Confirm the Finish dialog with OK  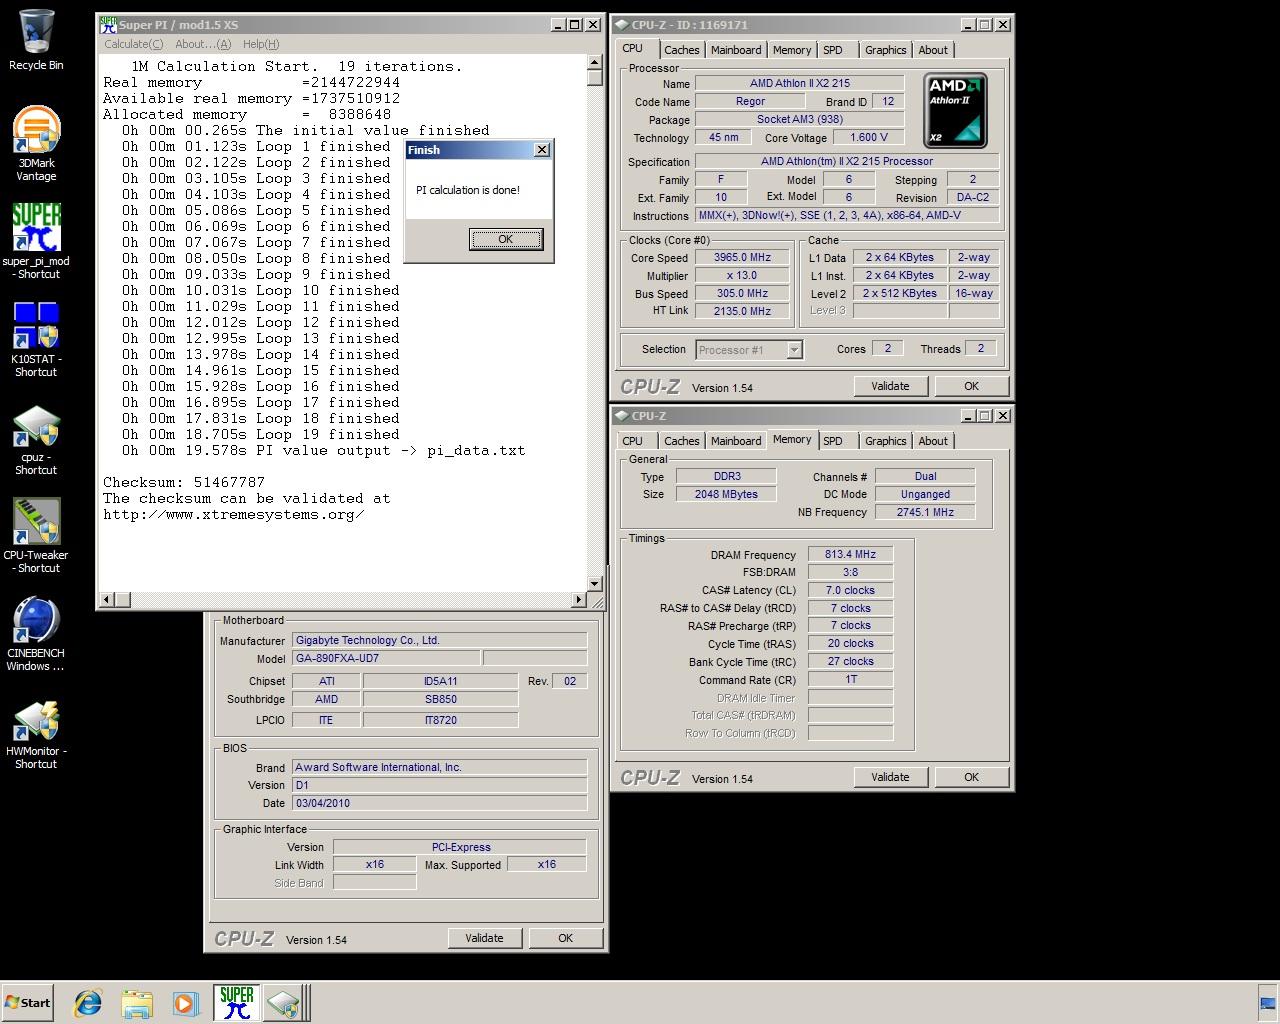coord(506,239)
